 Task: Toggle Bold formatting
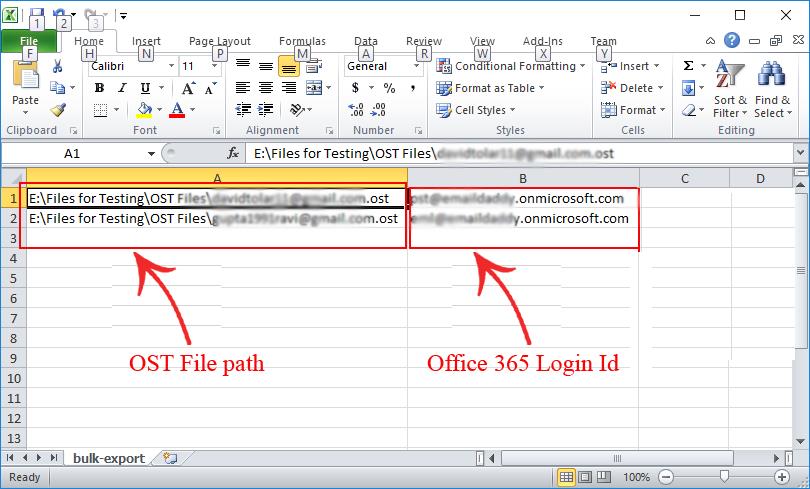pyautogui.click(x=99, y=88)
